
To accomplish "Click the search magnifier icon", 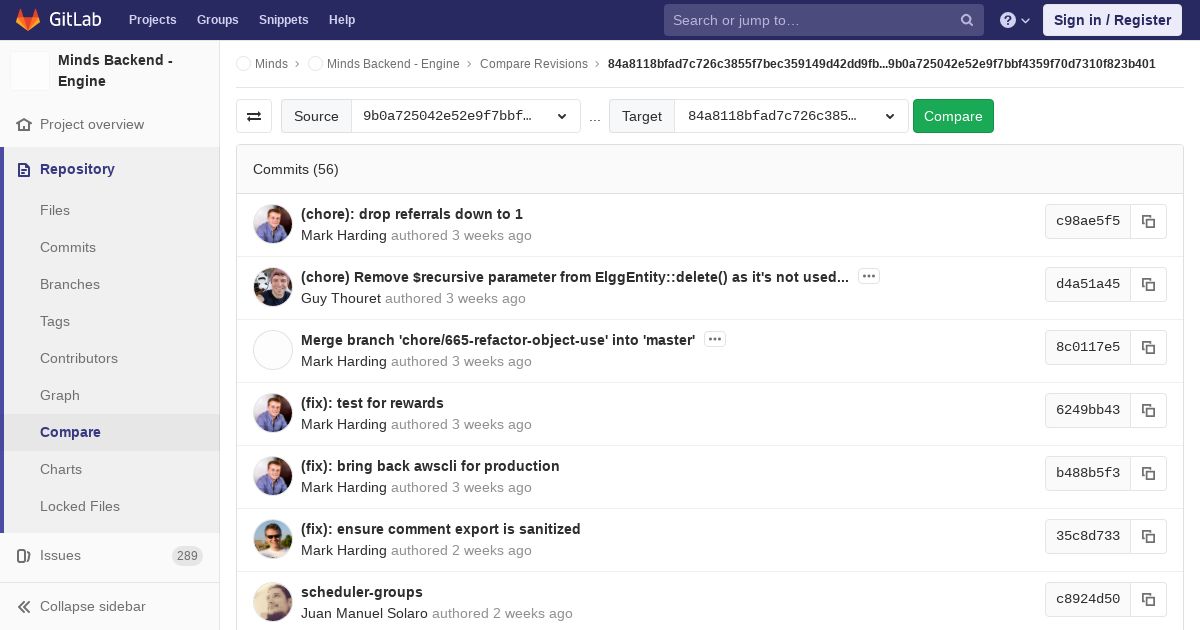I will coord(967,20).
